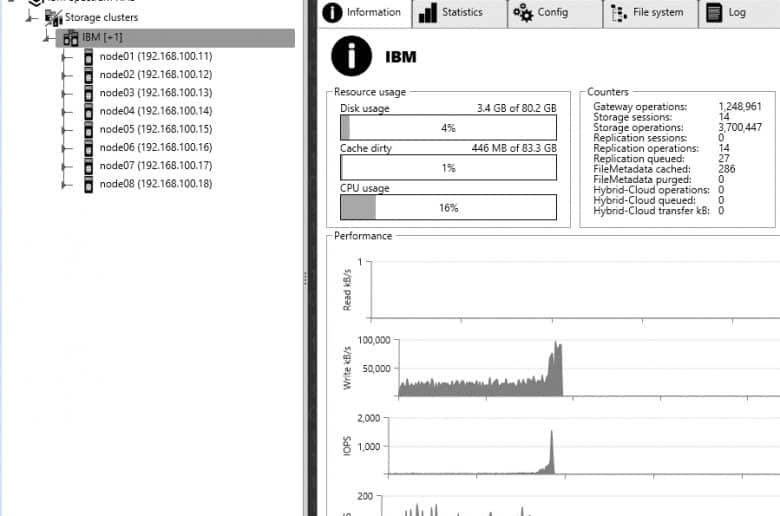Expand the node01 tree branch
This screenshot has height=516, width=780.
coord(66,58)
